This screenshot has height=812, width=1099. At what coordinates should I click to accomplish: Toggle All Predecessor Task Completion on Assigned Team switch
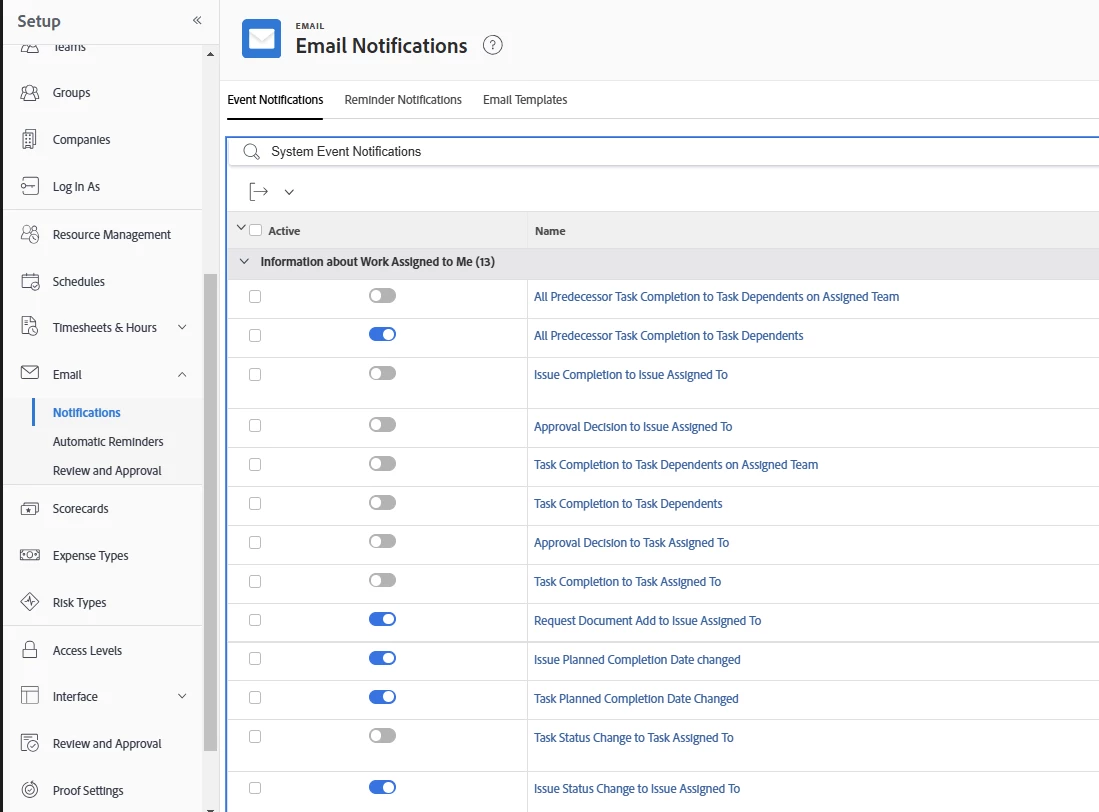(382, 296)
